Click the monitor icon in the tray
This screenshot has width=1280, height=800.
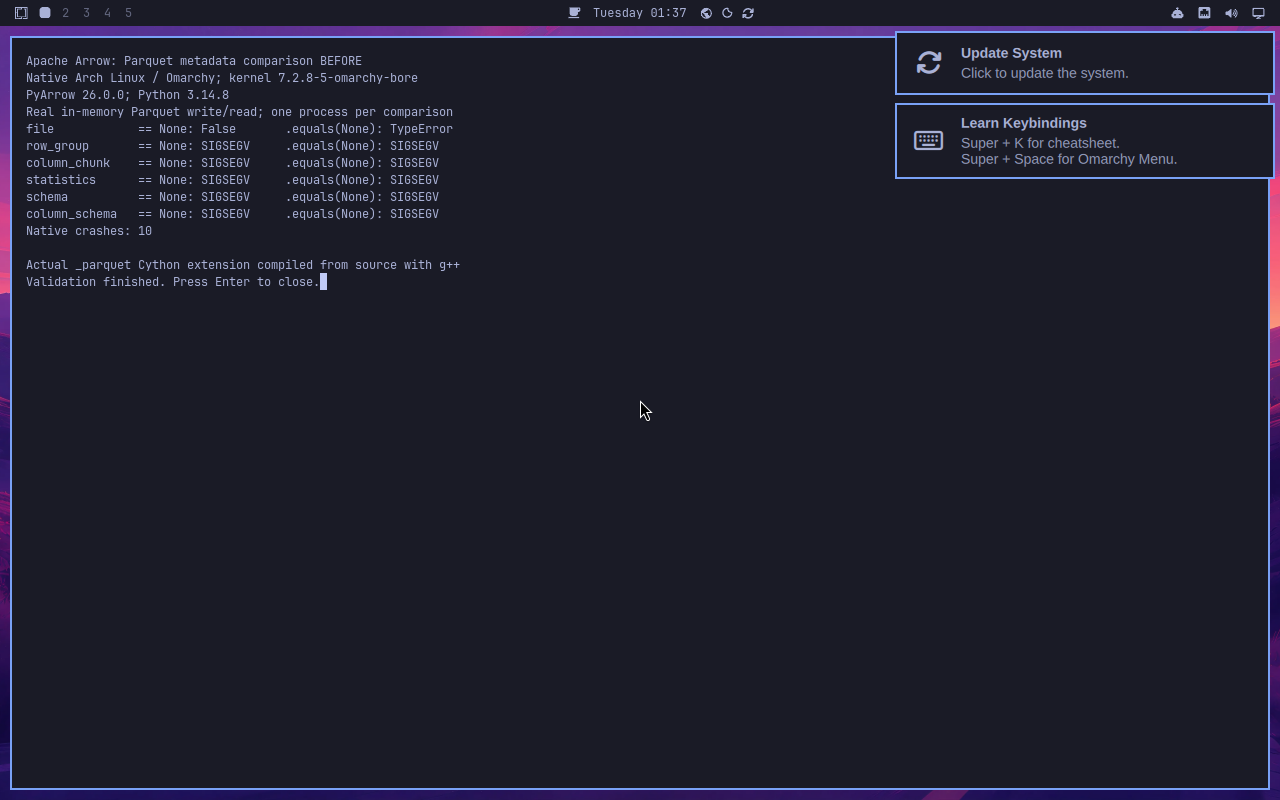tap(1258, 13)
